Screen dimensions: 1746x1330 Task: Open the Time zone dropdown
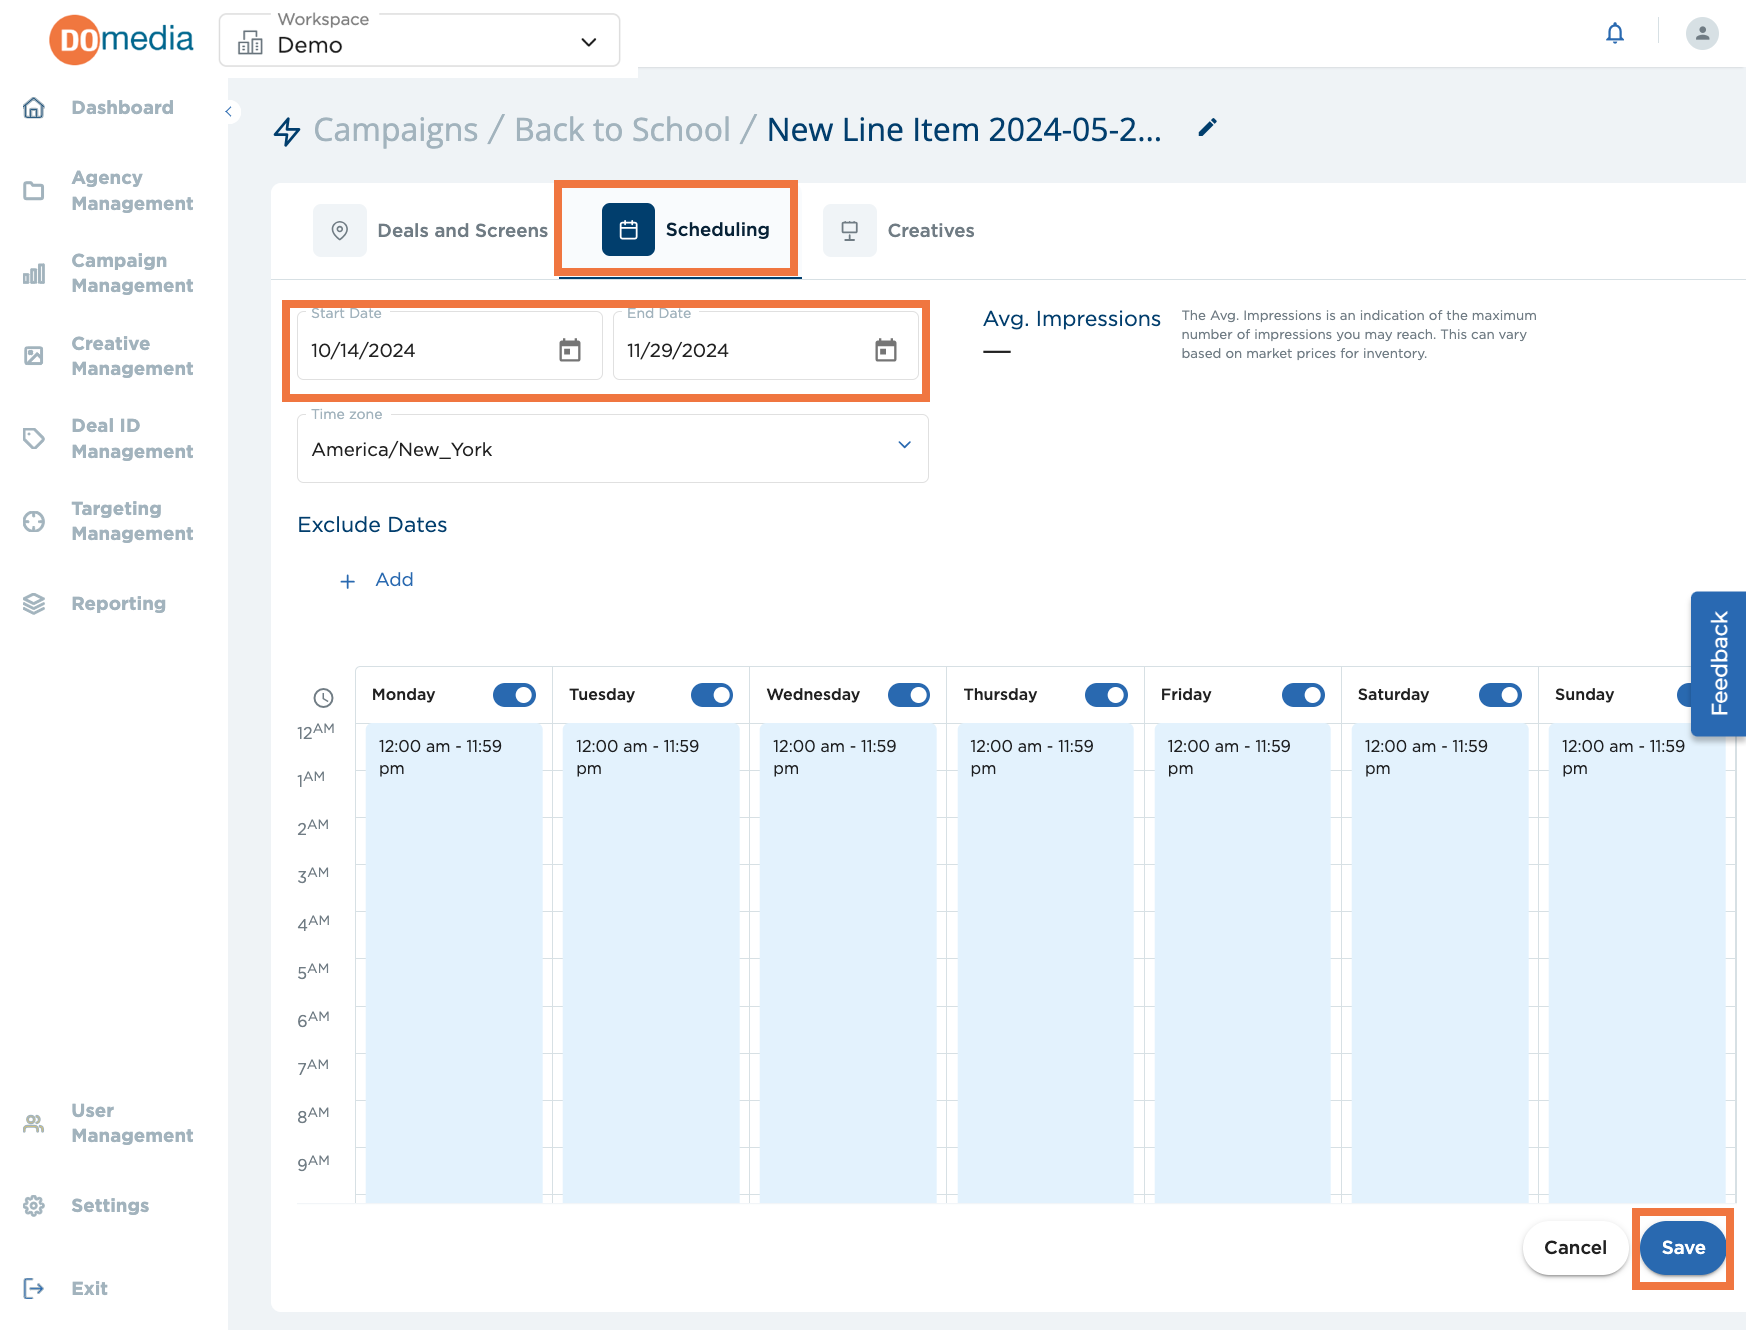pos(613,449)
